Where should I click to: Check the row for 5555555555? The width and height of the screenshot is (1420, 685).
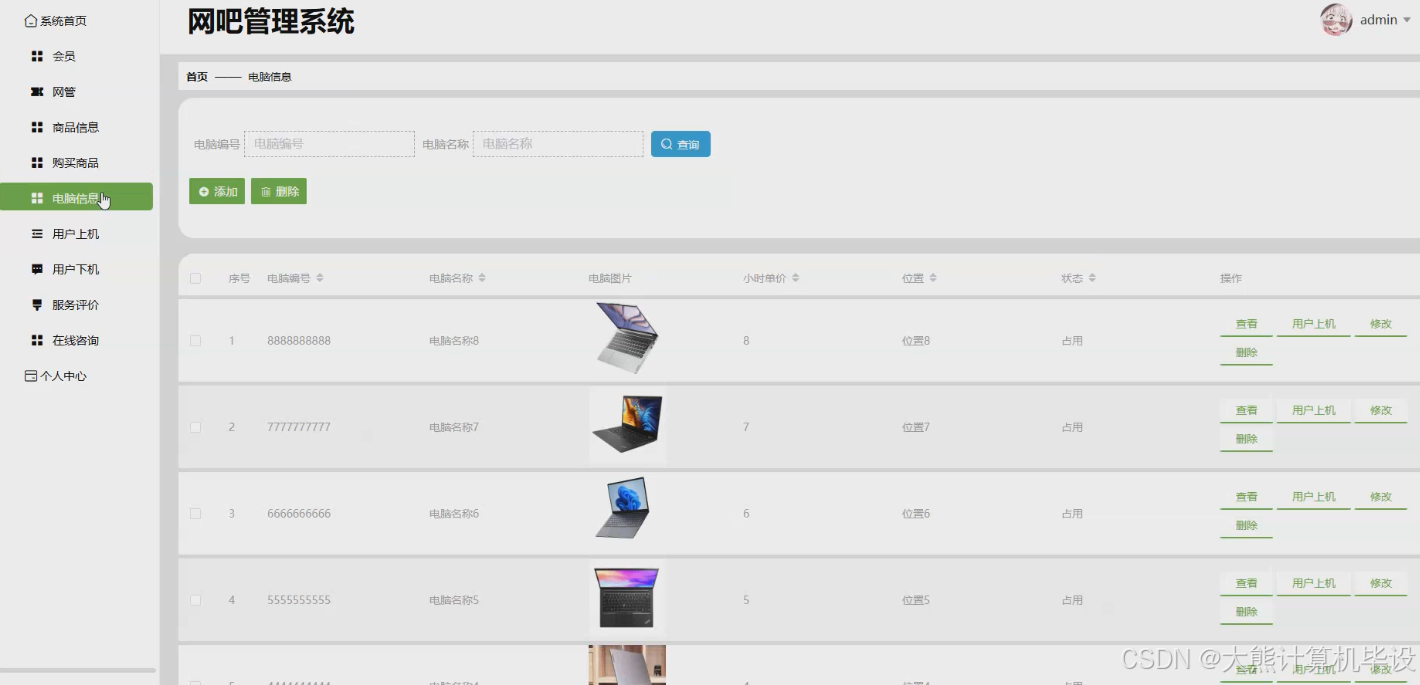(x=196, y=600)
